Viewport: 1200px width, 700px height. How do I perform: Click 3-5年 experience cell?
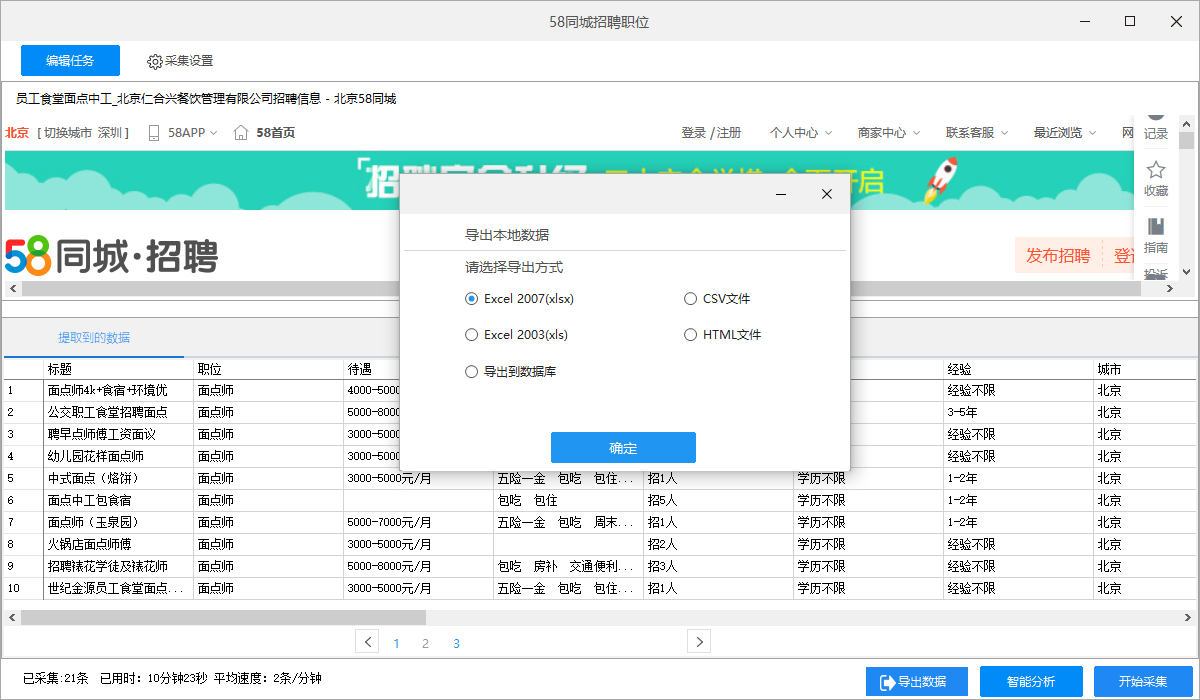coord(1019,412)
